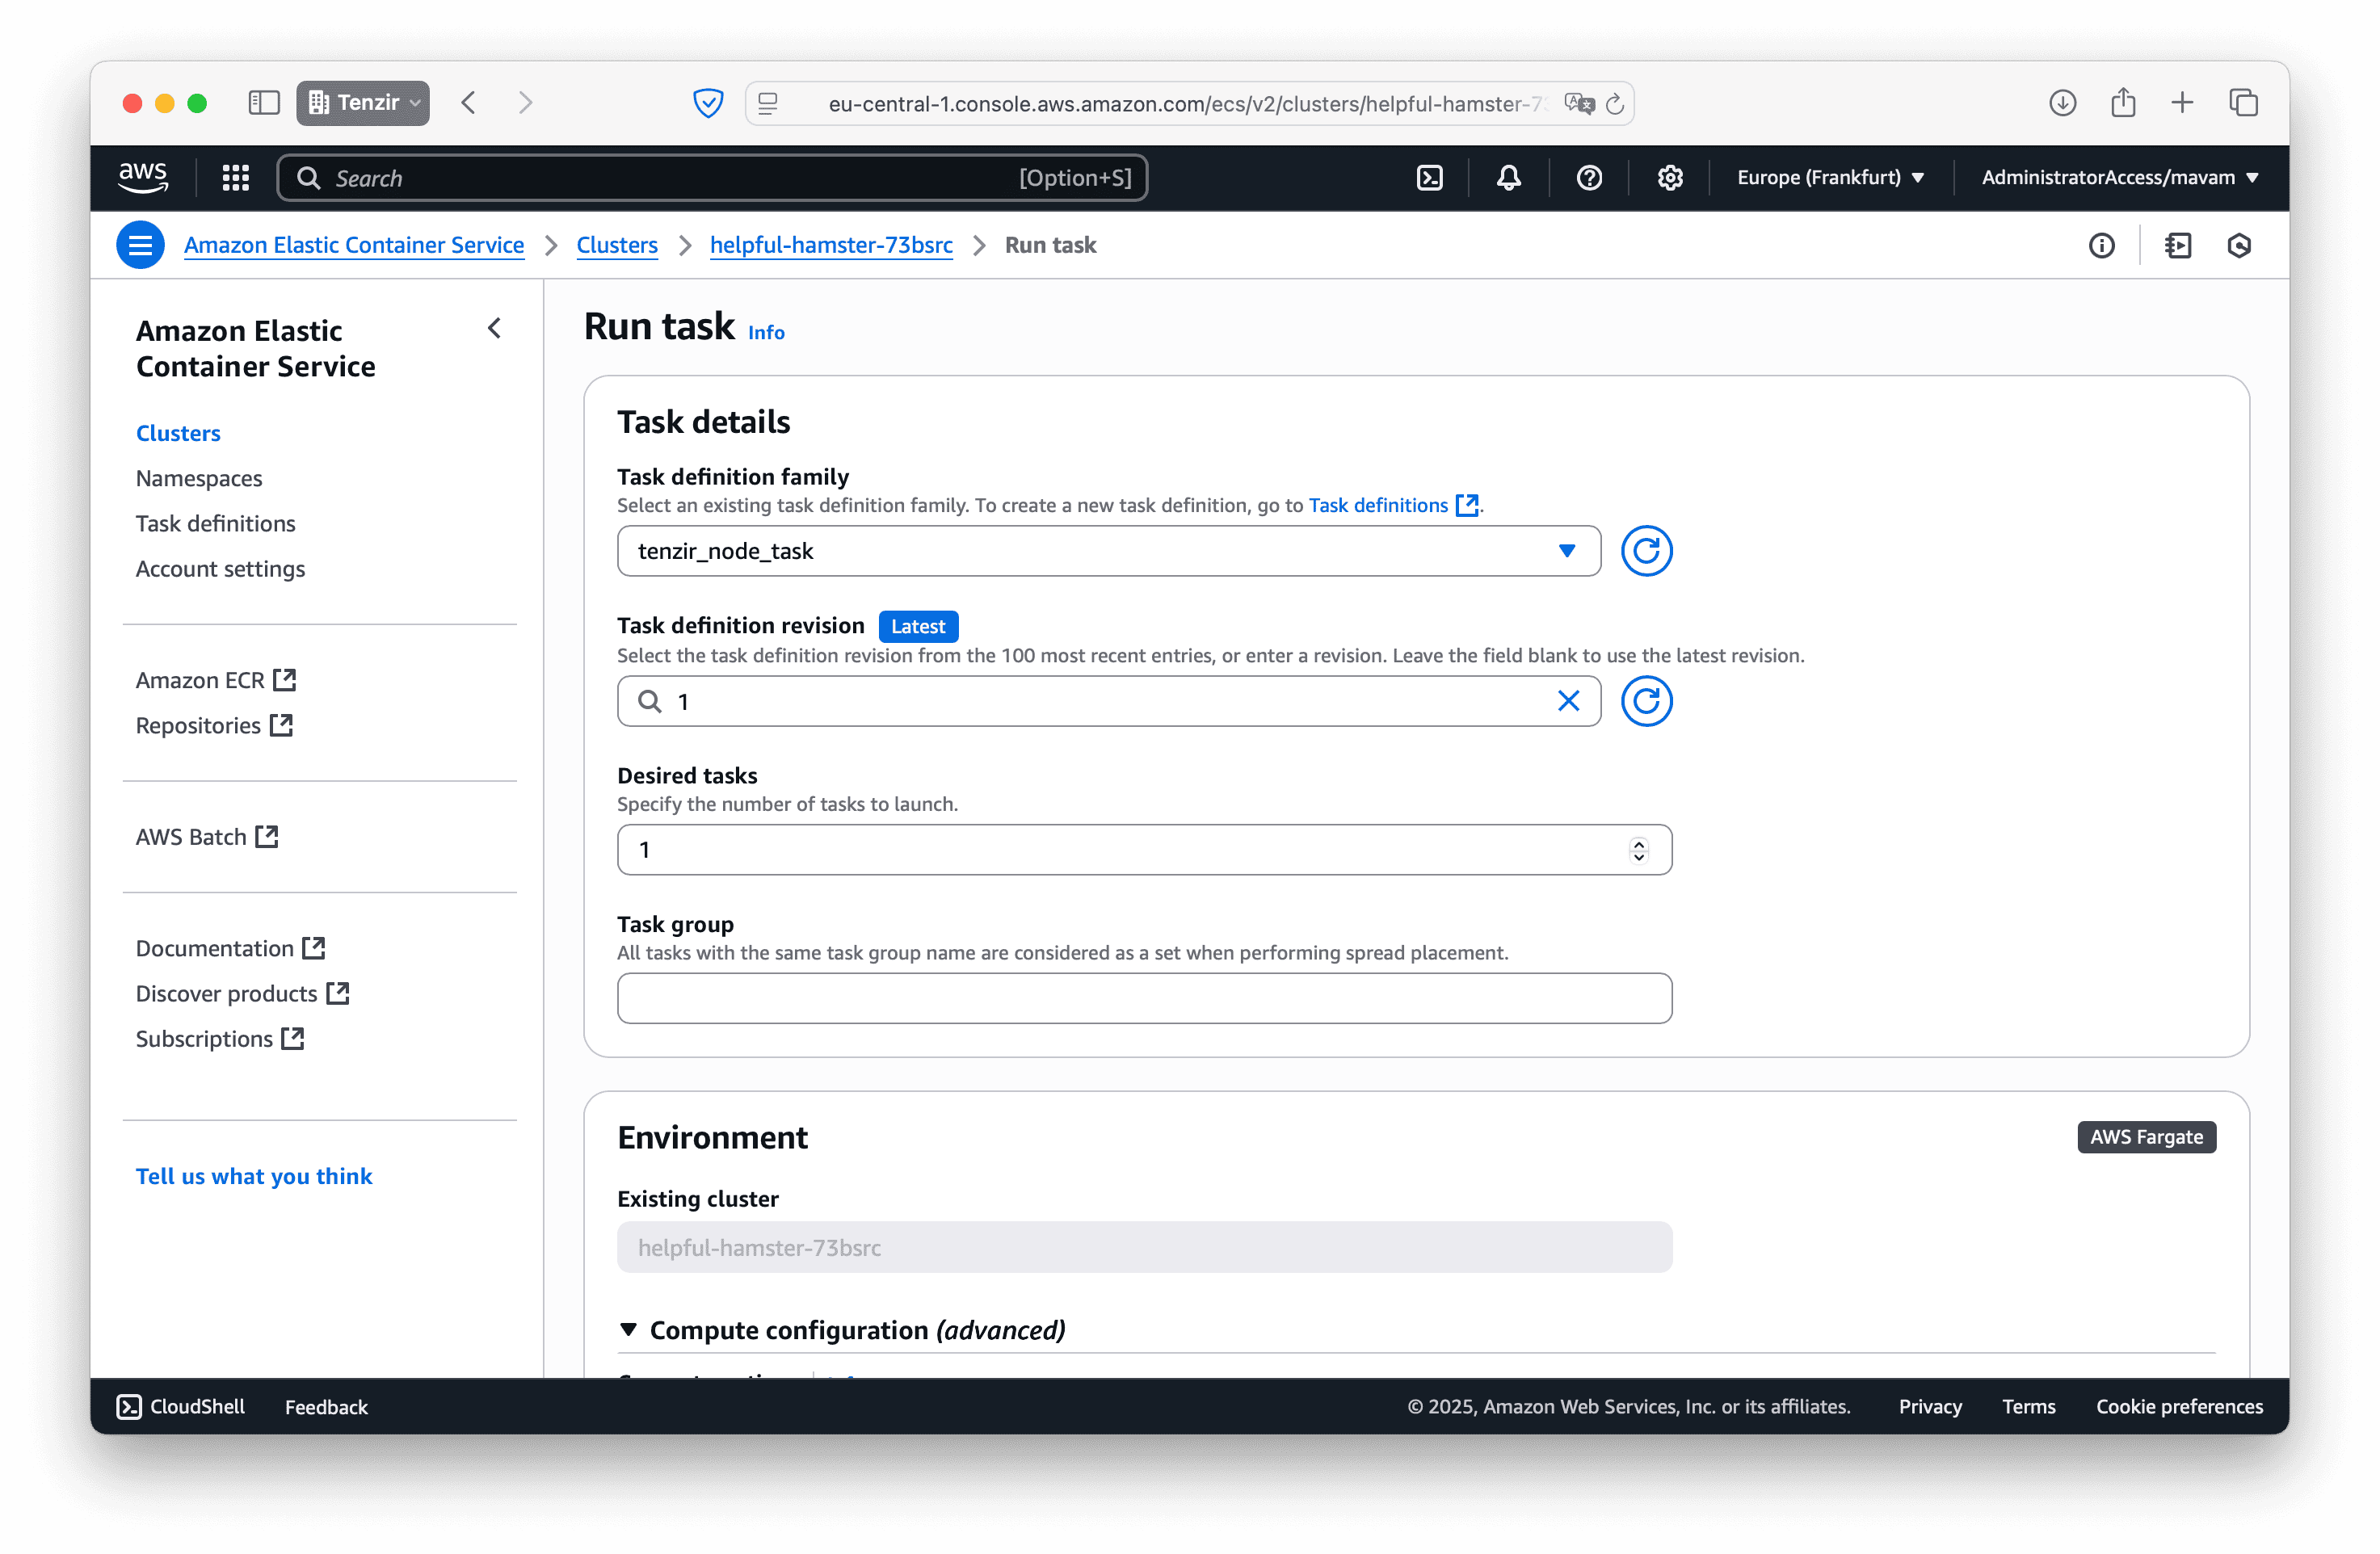Follow the Clusters breadcrumb link
The height and width of the screenshot is (1554, 2380).
pos(617,245)
